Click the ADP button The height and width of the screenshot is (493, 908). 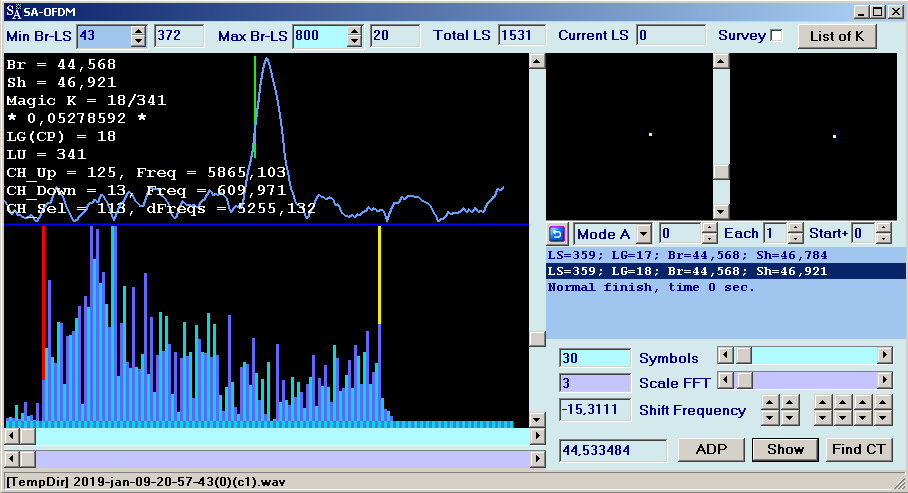click(x=711, y=450)
